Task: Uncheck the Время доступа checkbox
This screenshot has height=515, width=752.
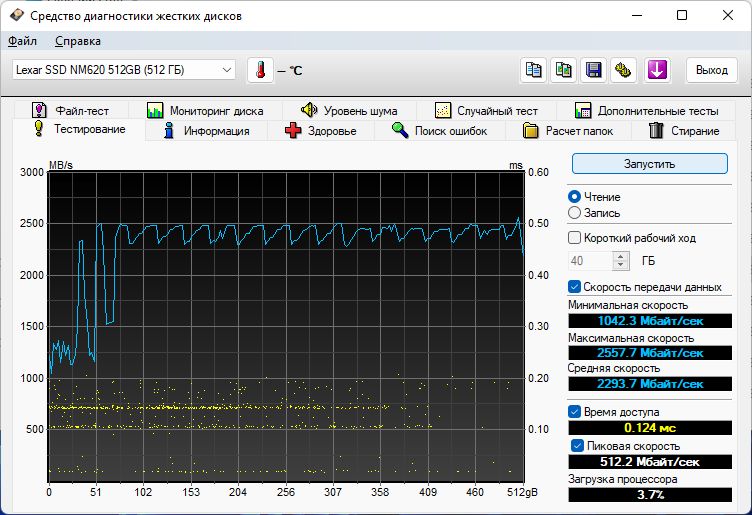Action: (575, 411)
